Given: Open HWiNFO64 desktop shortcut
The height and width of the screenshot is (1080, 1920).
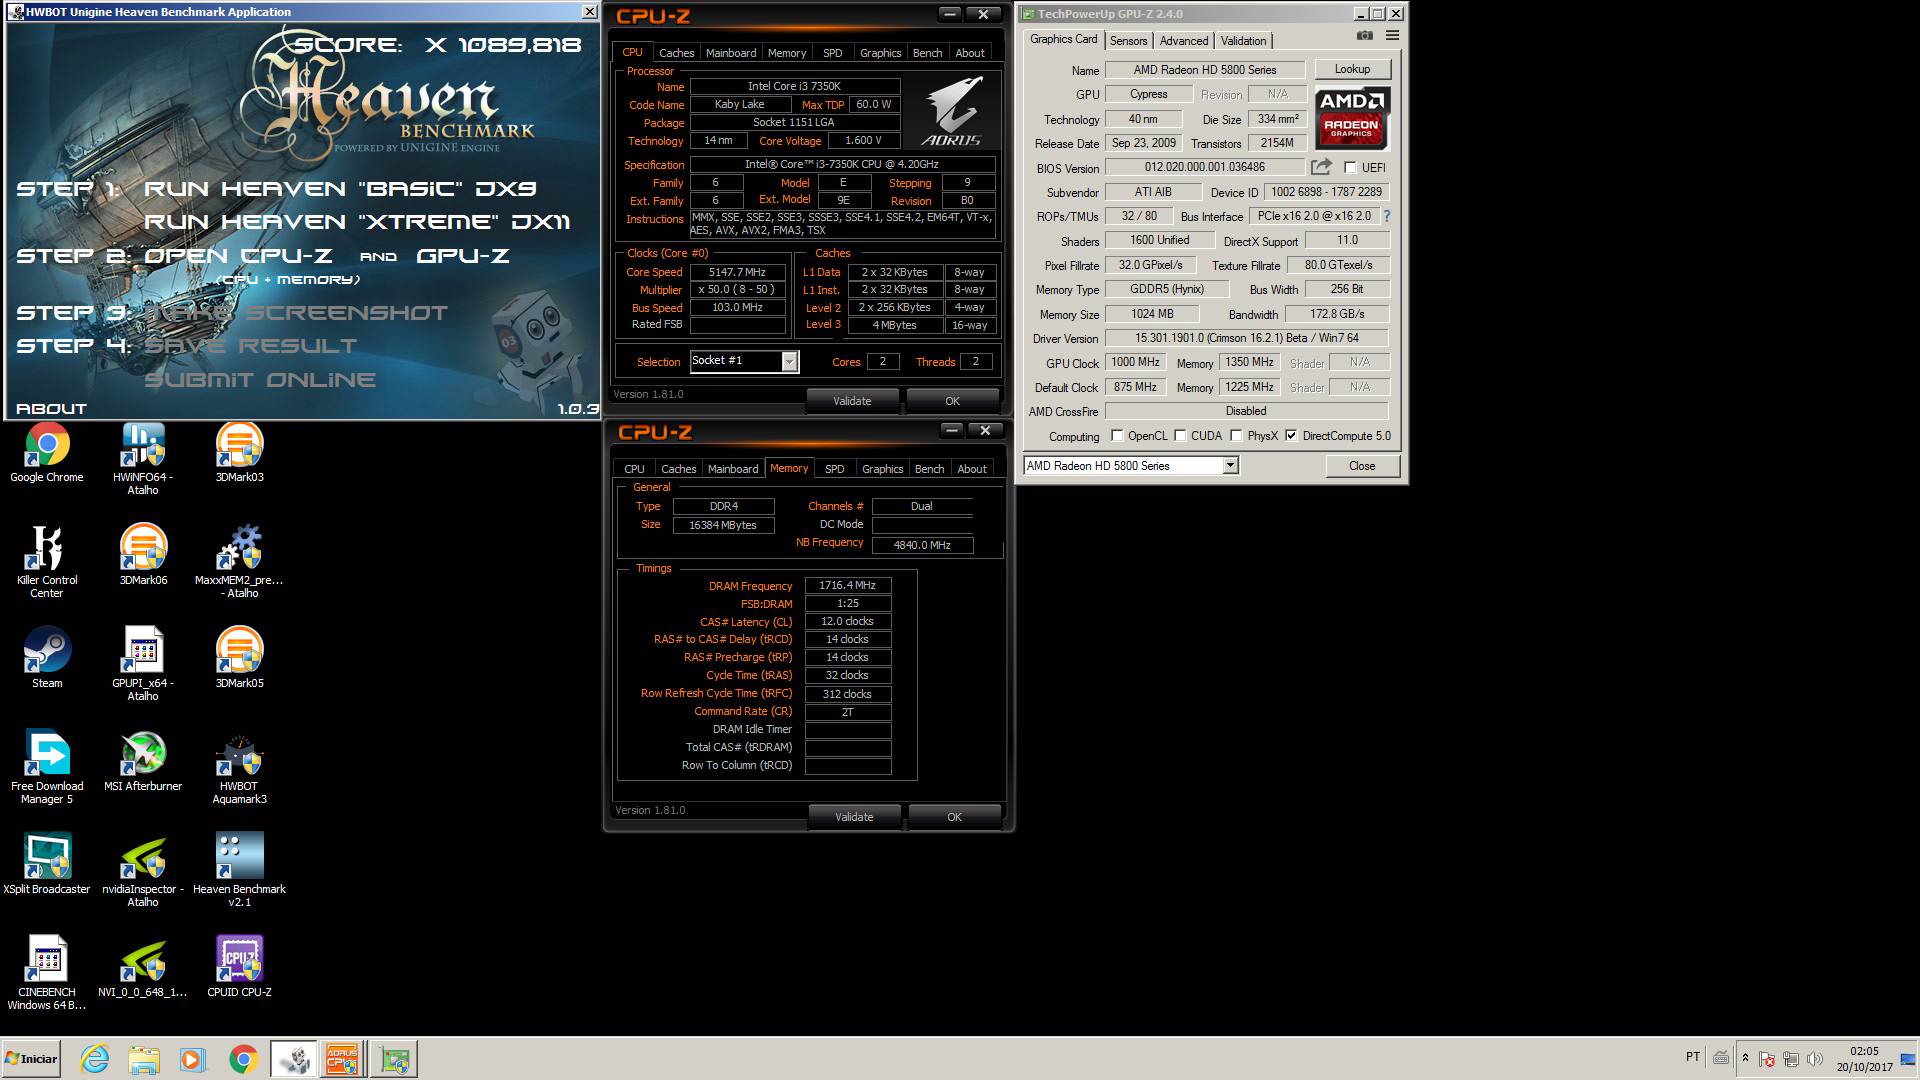Looking at the screenshot, I should pos(143,459).
